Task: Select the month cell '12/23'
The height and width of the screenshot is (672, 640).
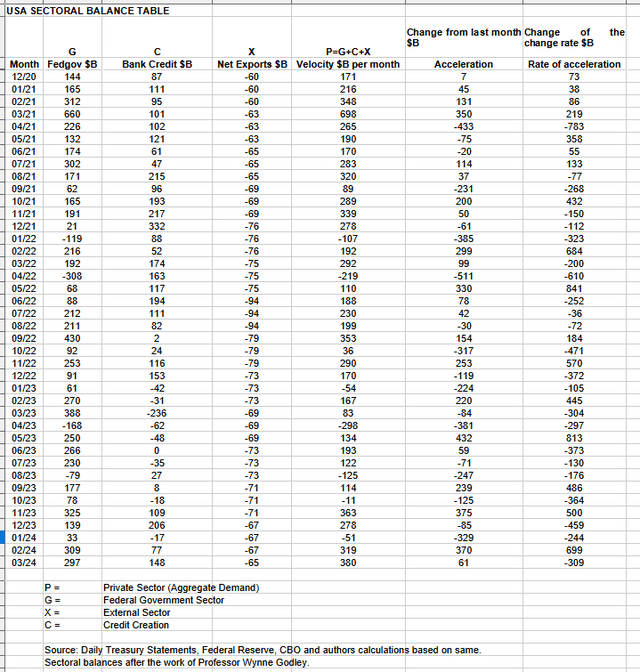Action: [x=24, y=525]
